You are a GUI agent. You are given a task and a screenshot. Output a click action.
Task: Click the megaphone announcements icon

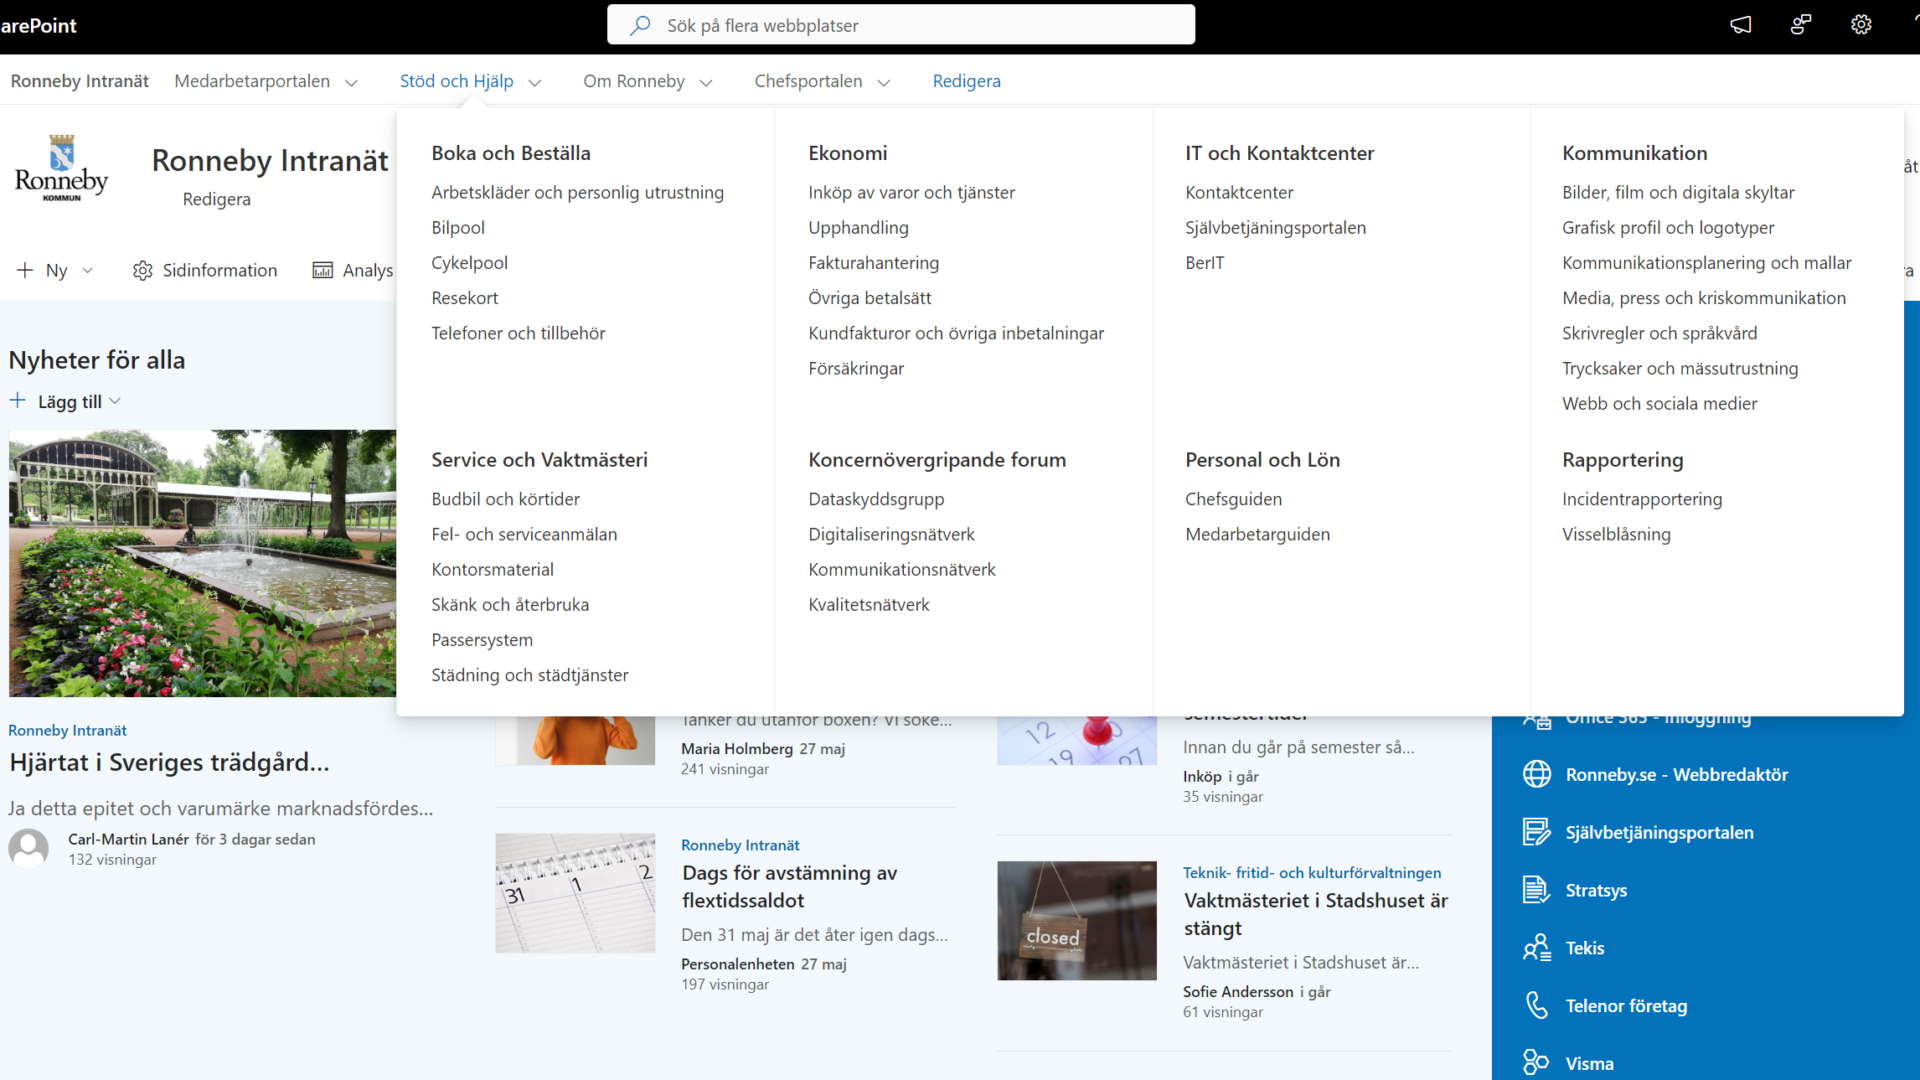[1741, 25]
